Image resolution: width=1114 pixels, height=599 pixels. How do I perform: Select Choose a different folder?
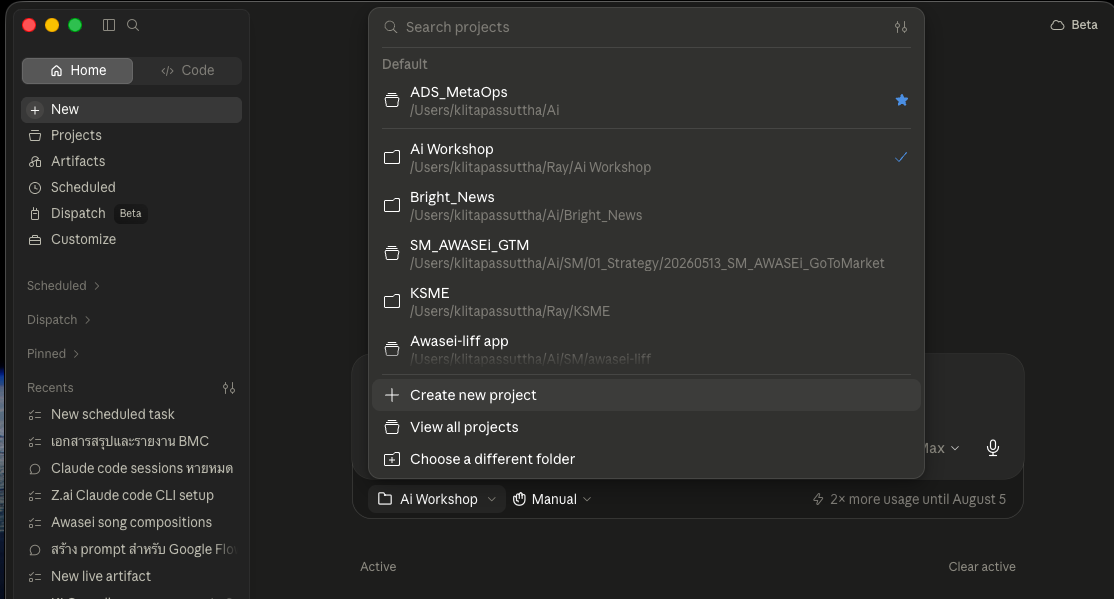click(646, 459)
